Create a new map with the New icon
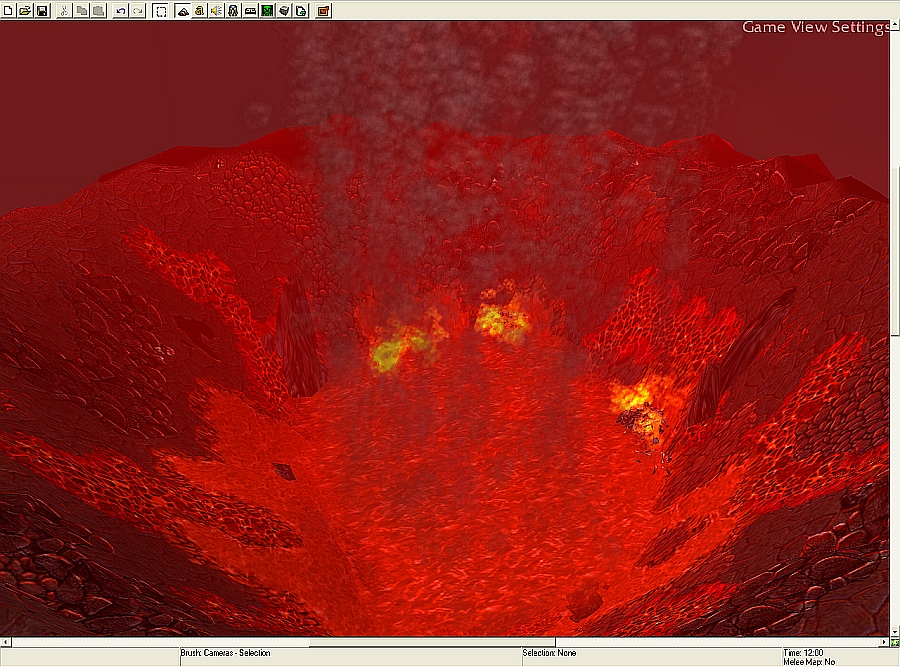Image resolution: width=900 pixels, height=667 pixels. (8, 10)
